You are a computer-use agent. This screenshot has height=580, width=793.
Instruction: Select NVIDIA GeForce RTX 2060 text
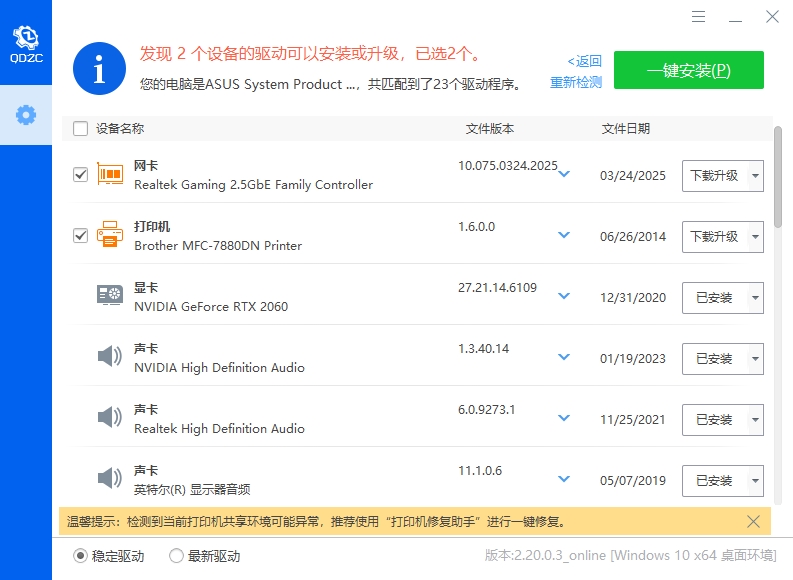click(x=211, y=307)
